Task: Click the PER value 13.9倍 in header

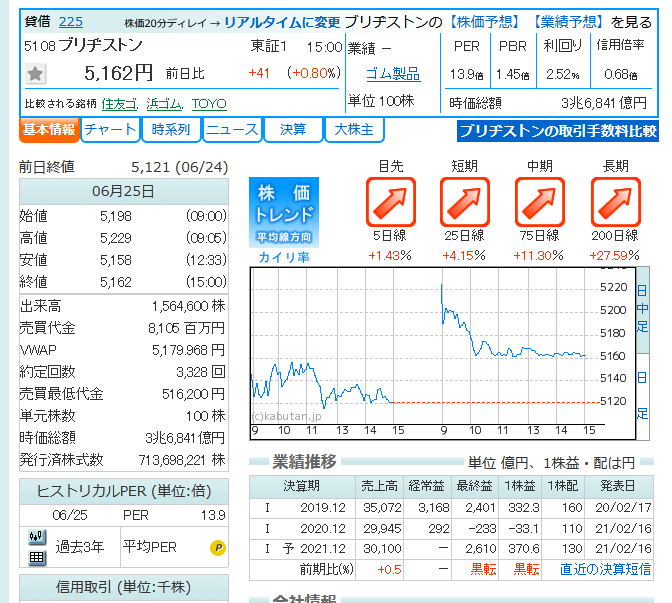Action: (467, 75)
